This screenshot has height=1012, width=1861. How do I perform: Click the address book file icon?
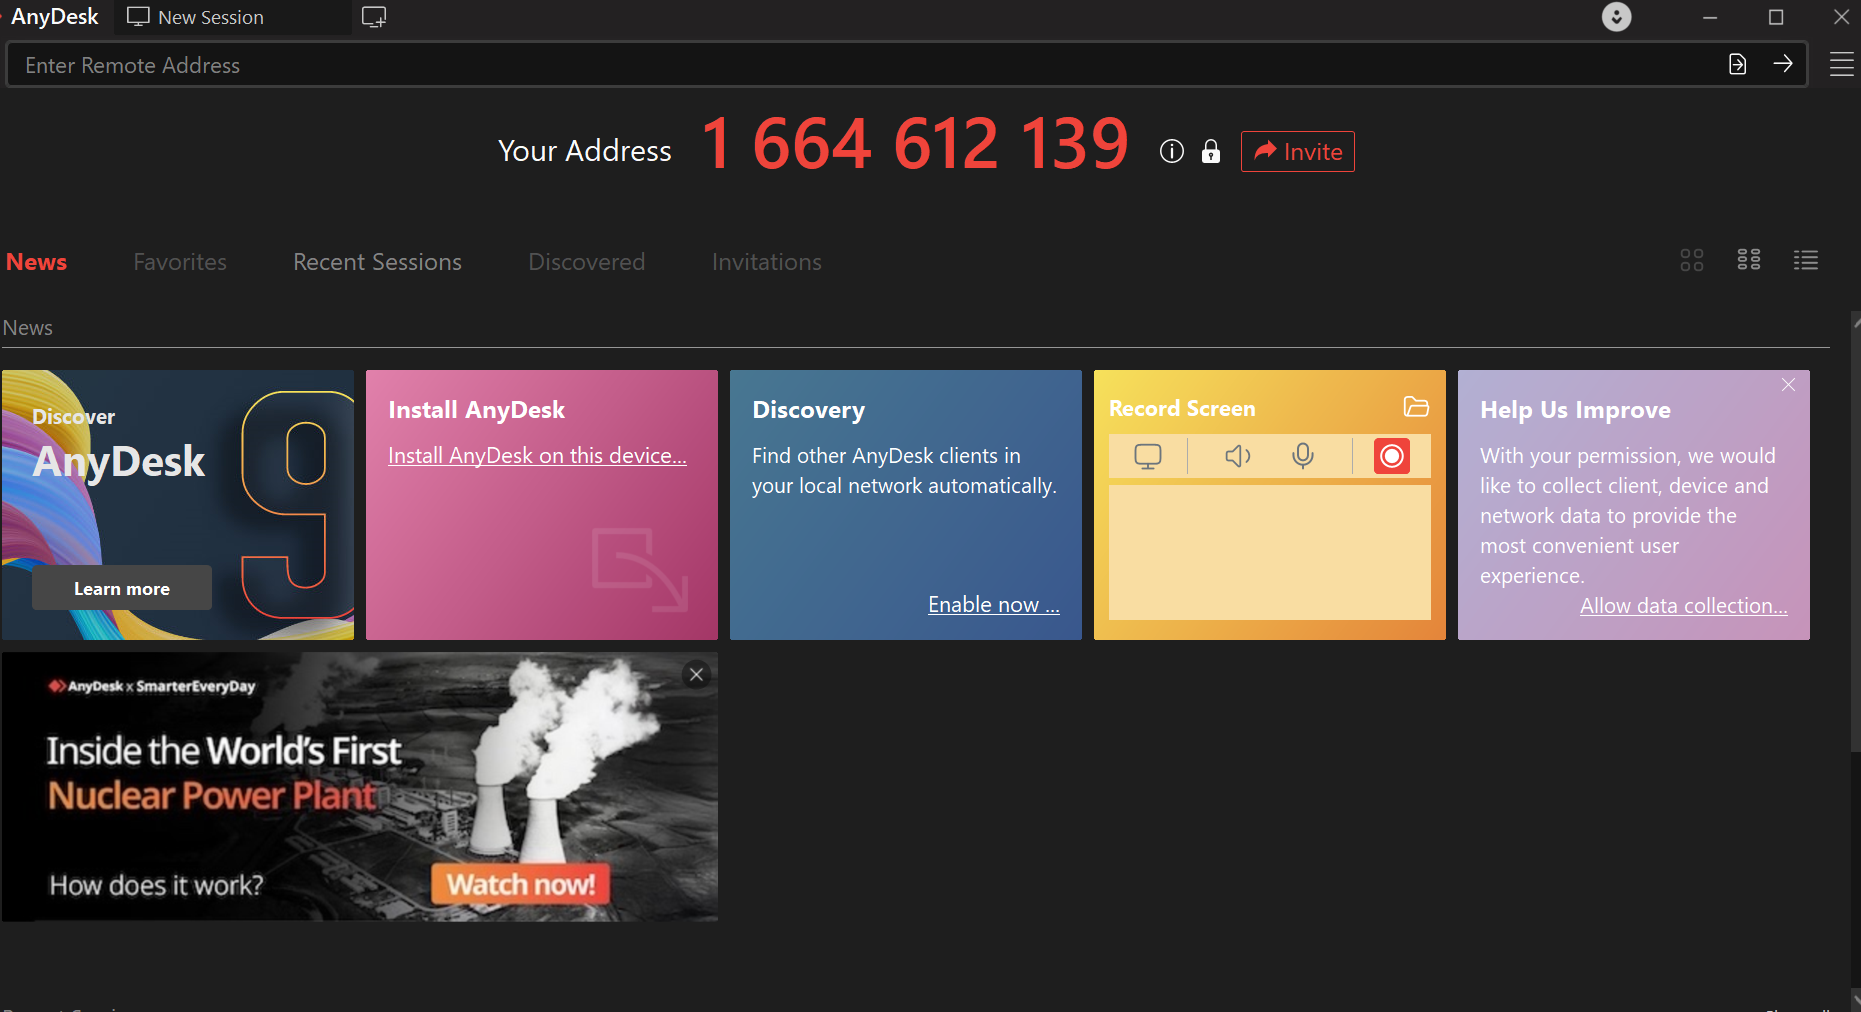(x=1737, y=64)
